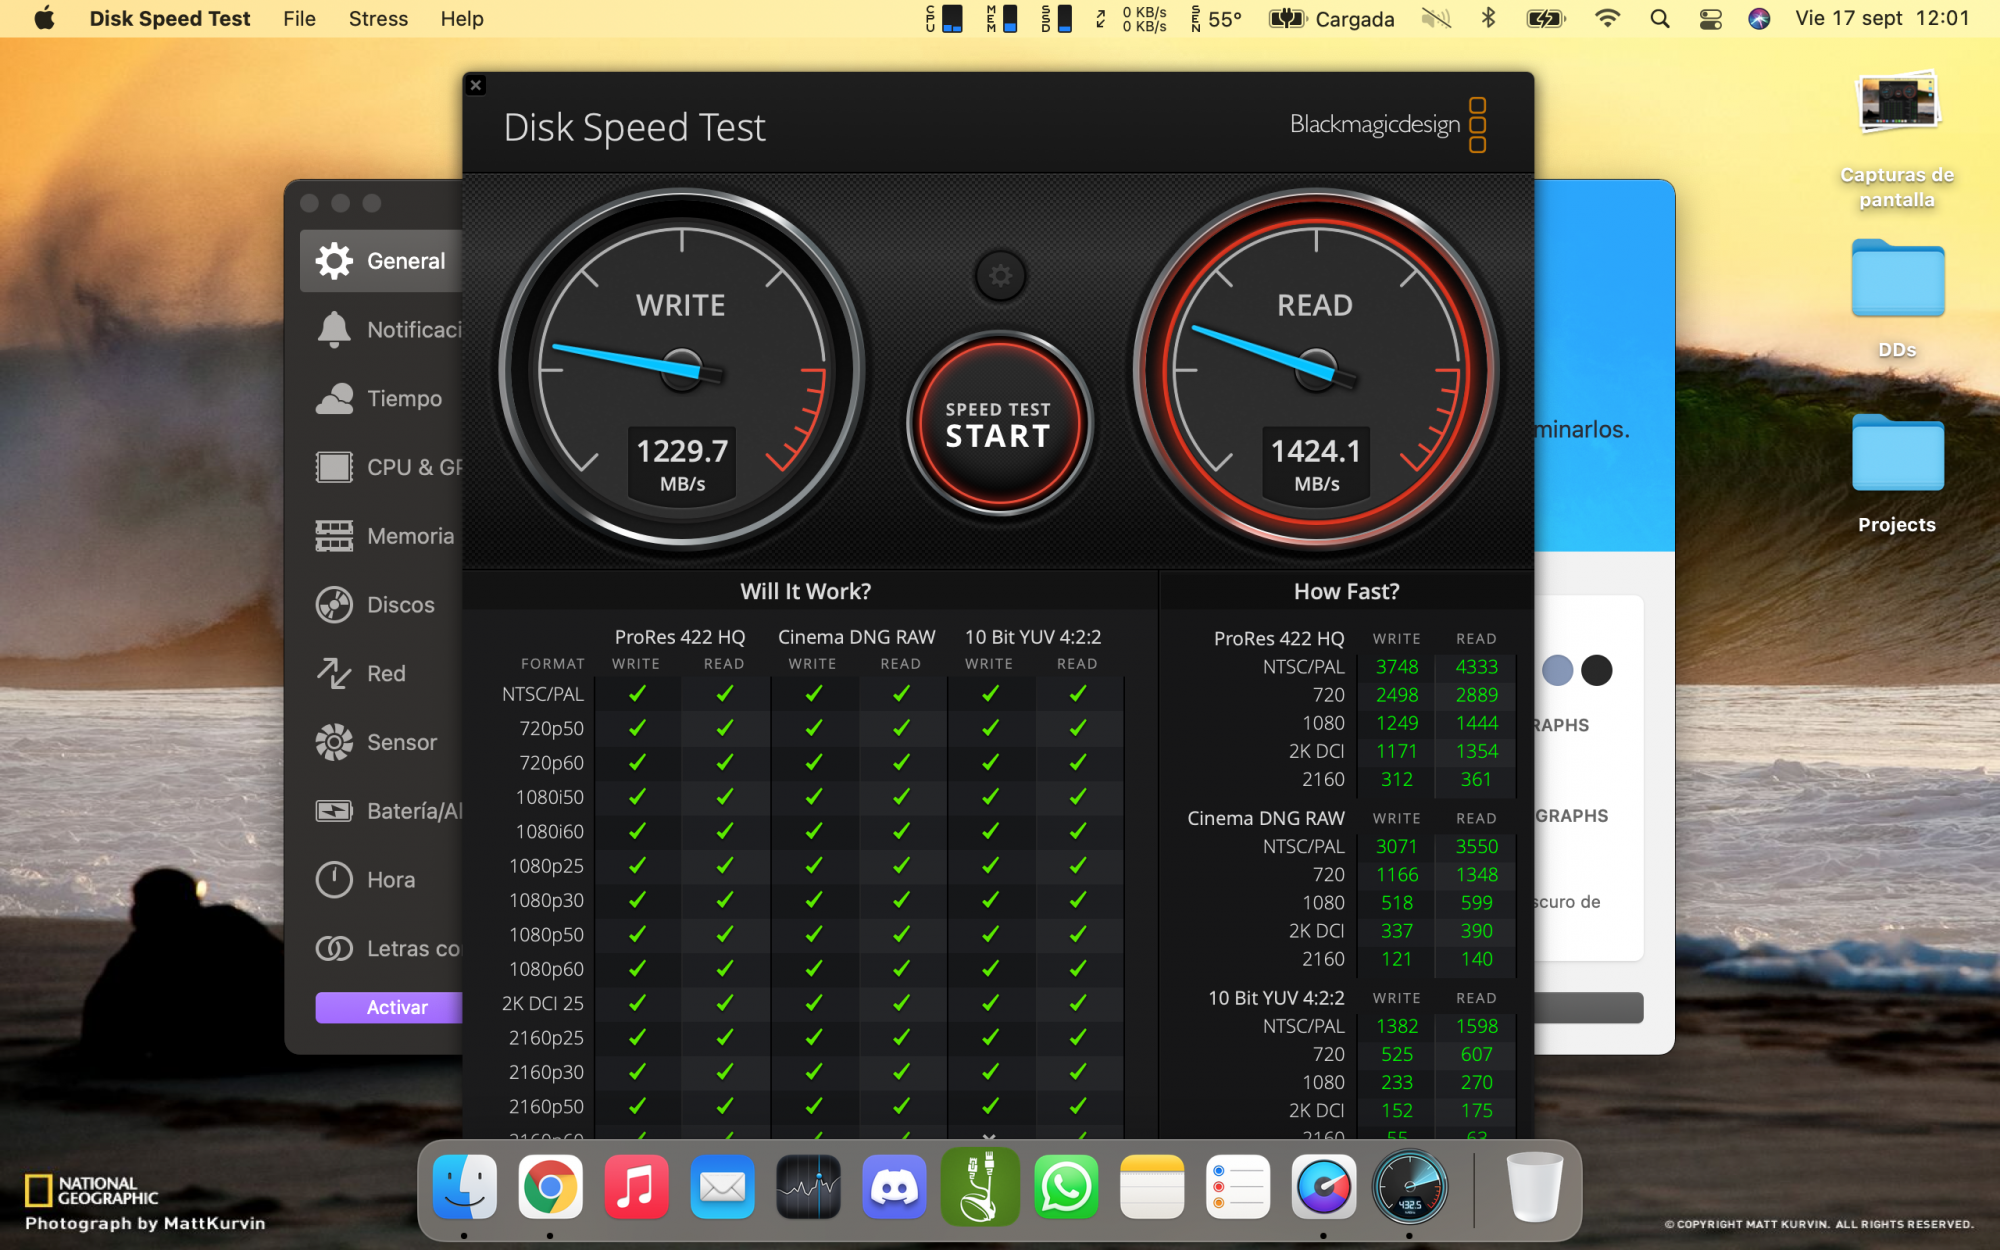Select the Sensor fan icon
2000x1250 pixels.
(334, 742)
